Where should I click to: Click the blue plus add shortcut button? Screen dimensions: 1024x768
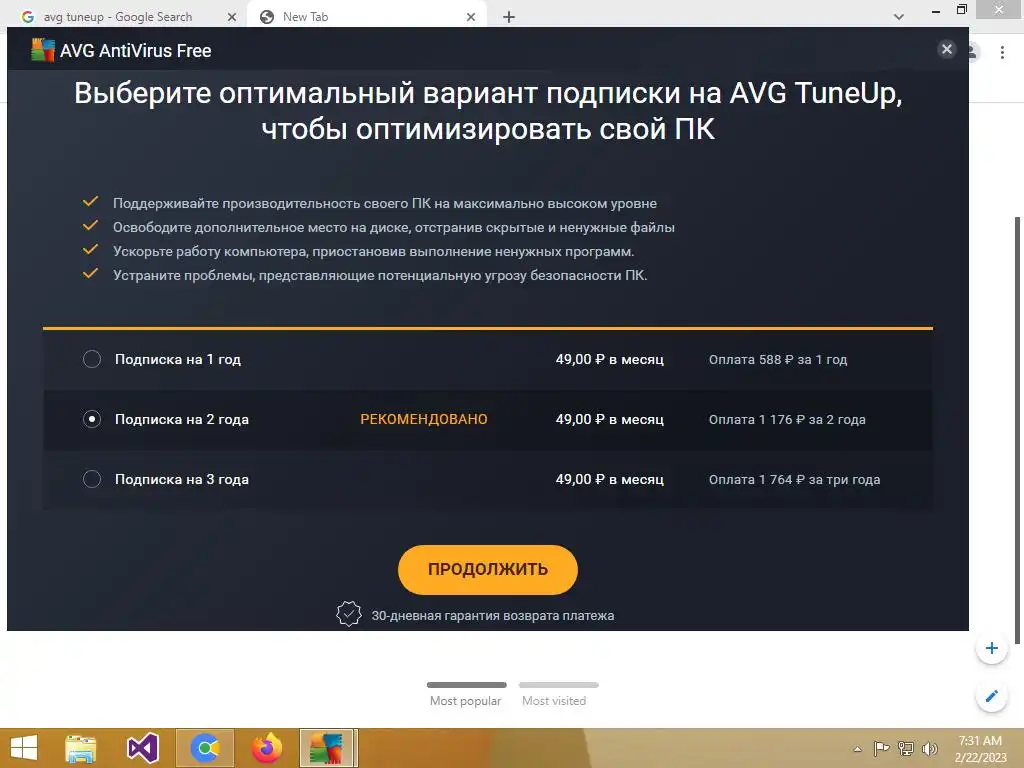pyautogui.click(x=992, y=648)
